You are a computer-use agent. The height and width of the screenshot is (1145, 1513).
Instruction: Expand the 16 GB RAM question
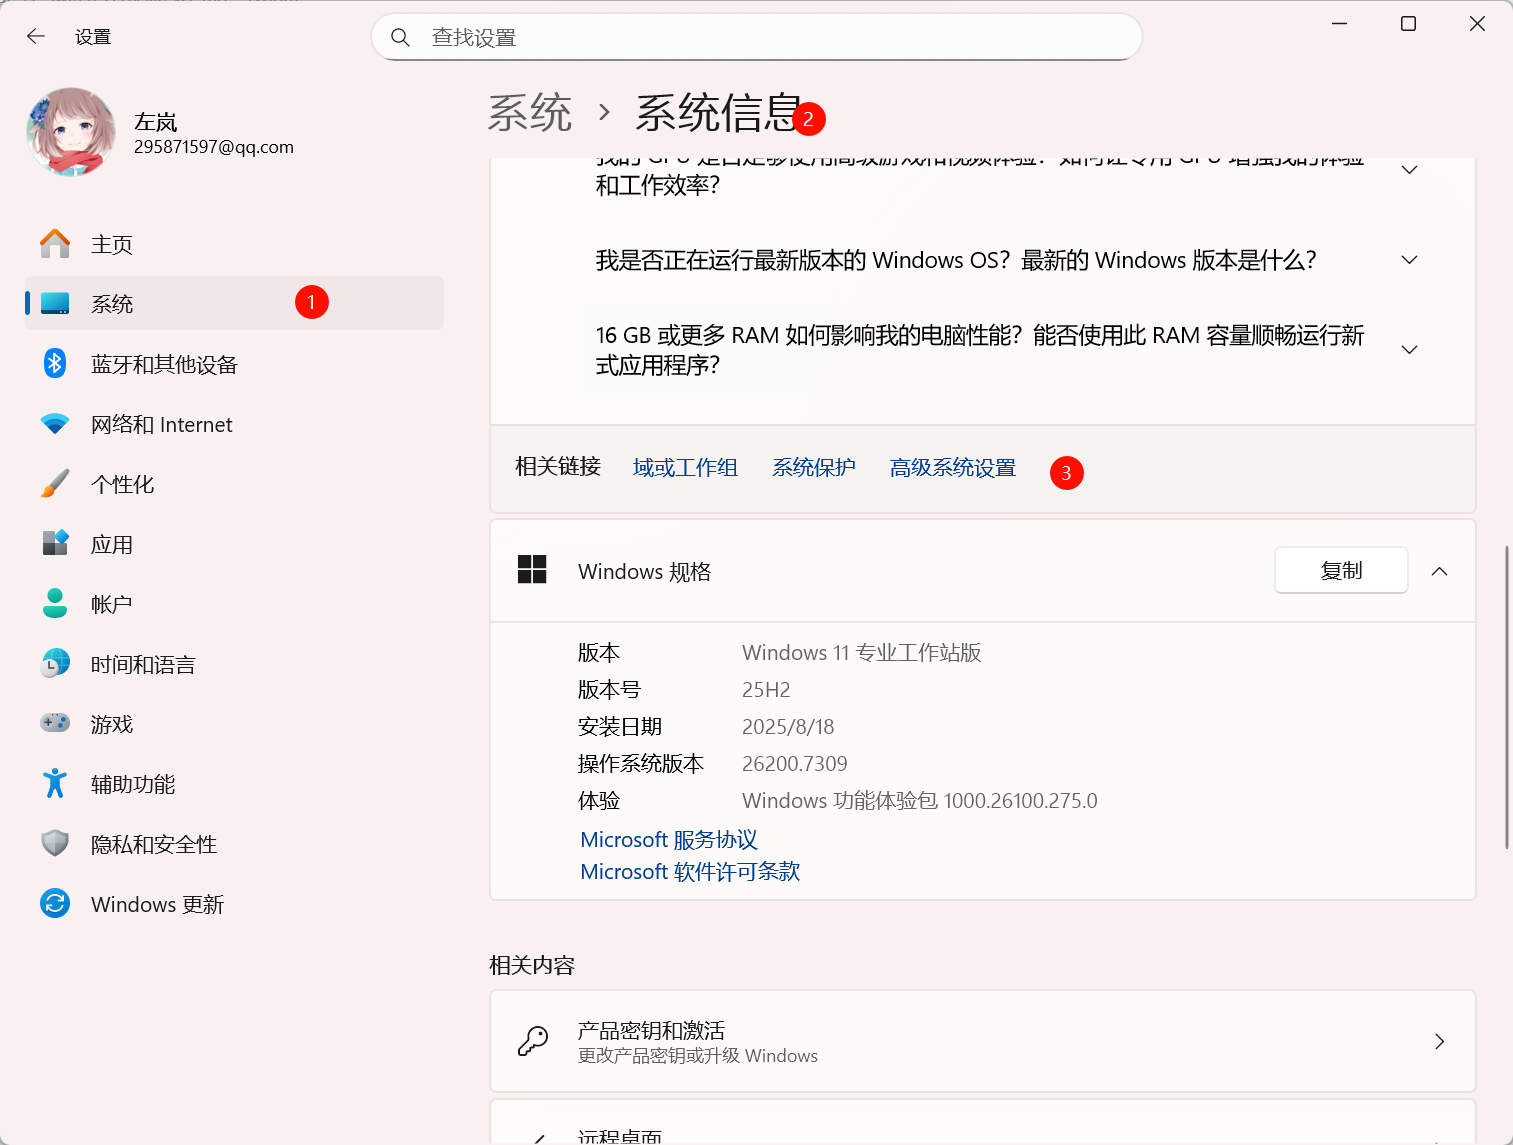1409,350
